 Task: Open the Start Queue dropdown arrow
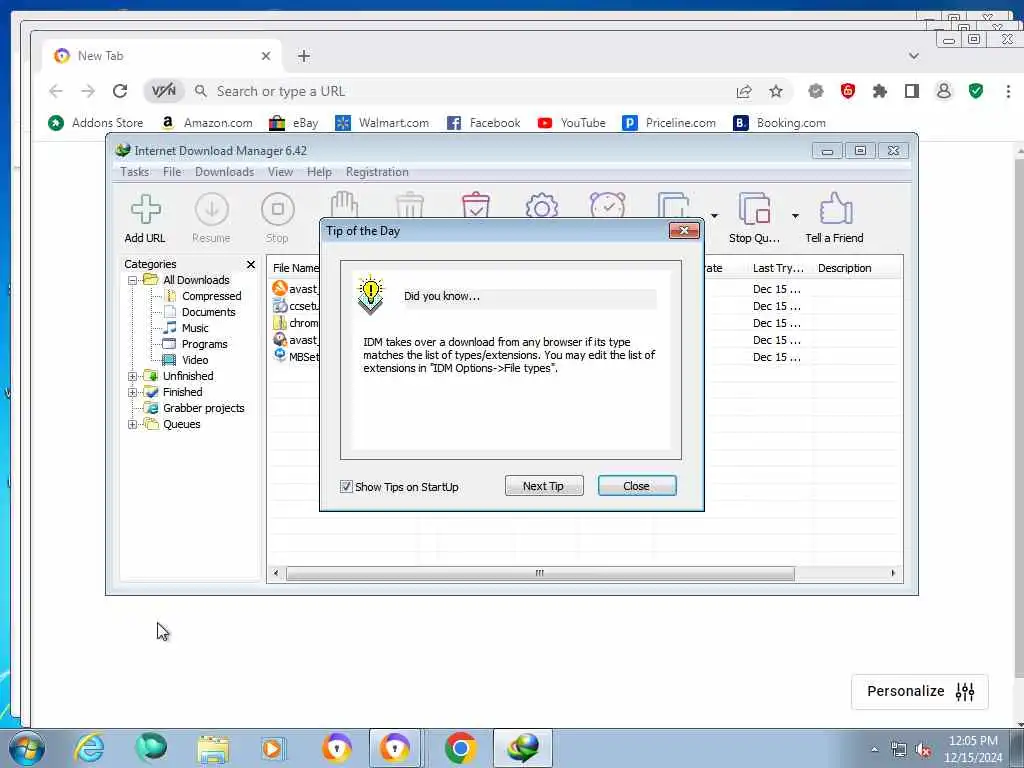pos(714,216)
